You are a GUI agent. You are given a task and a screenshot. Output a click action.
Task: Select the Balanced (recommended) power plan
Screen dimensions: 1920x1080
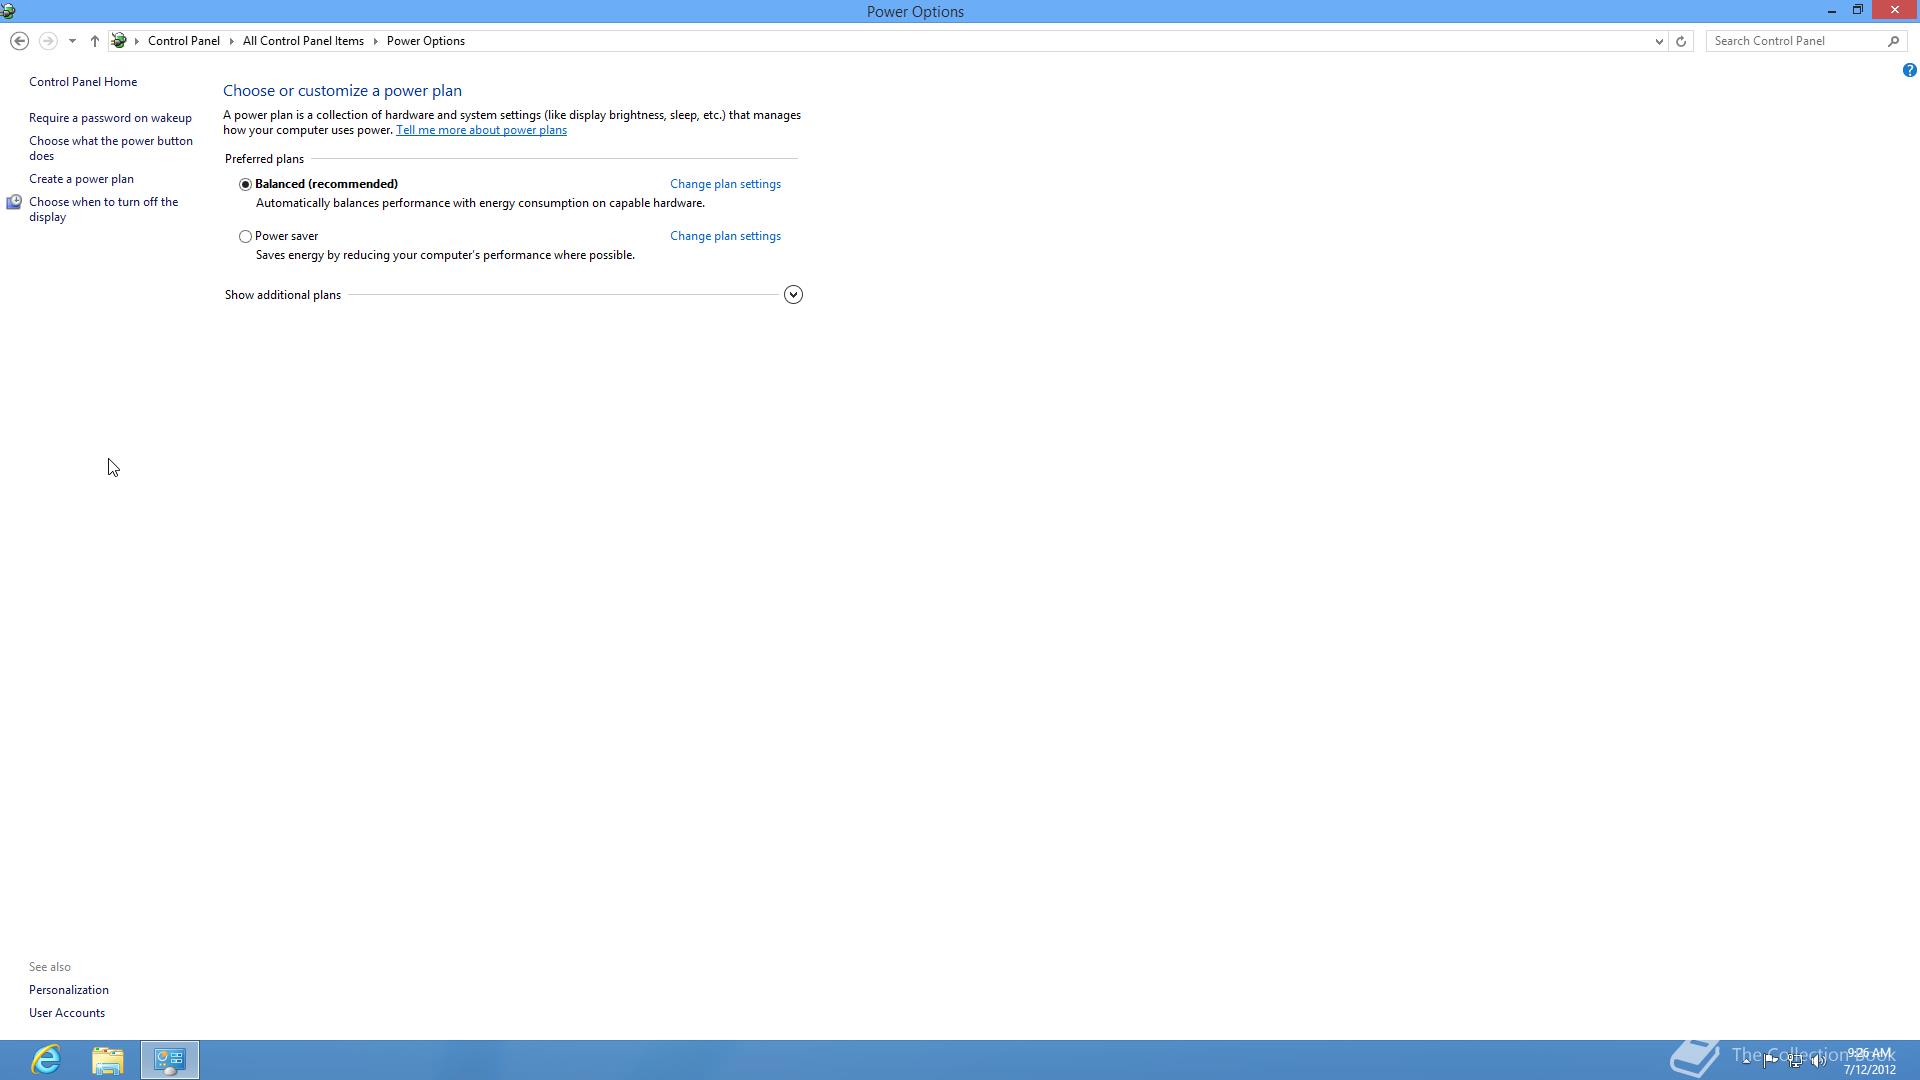(245, 184)
